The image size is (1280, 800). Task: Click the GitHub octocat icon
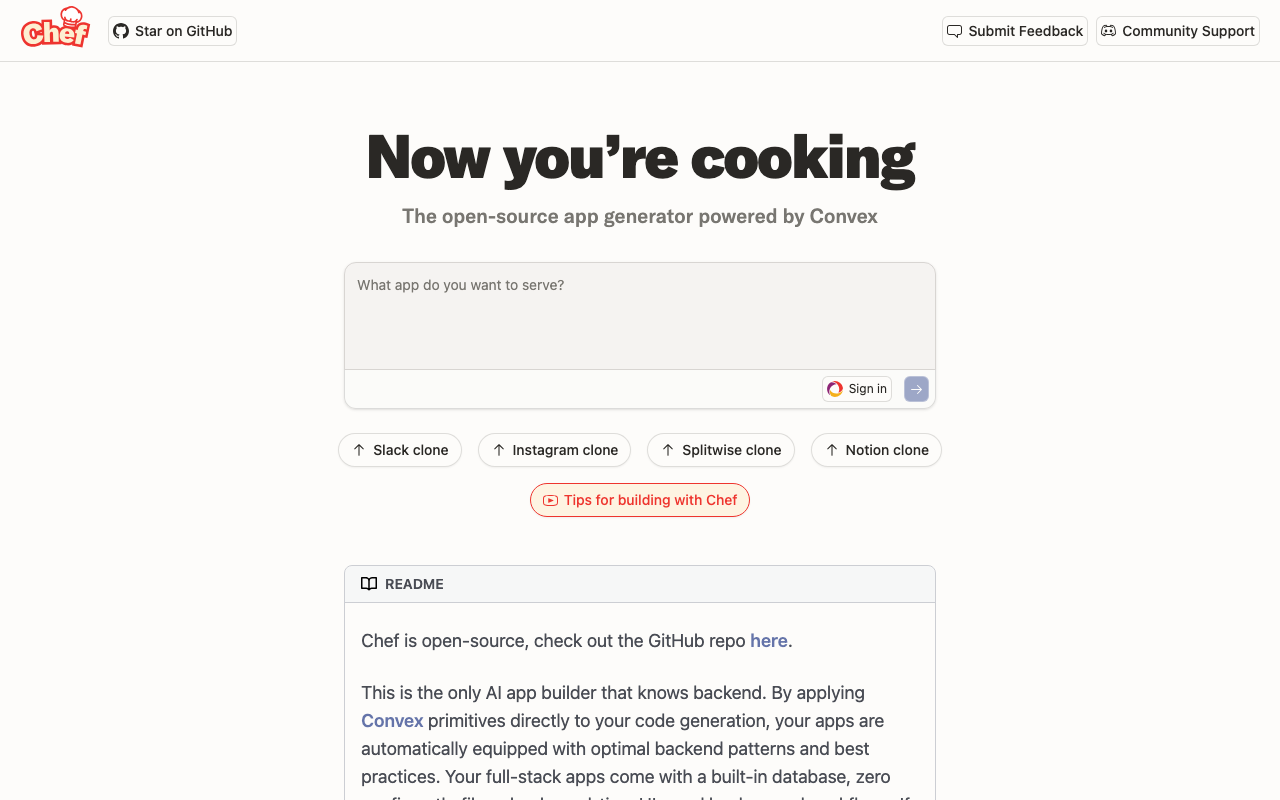coord(121,31)
